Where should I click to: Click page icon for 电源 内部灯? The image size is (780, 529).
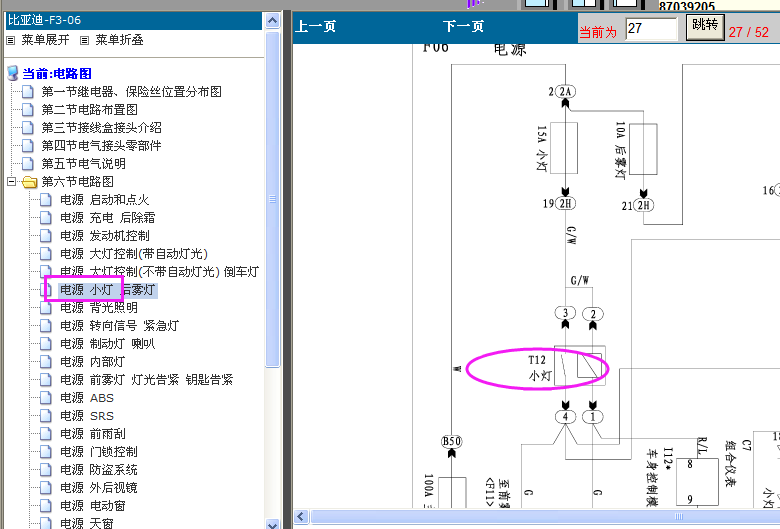(x=46, y=362)
